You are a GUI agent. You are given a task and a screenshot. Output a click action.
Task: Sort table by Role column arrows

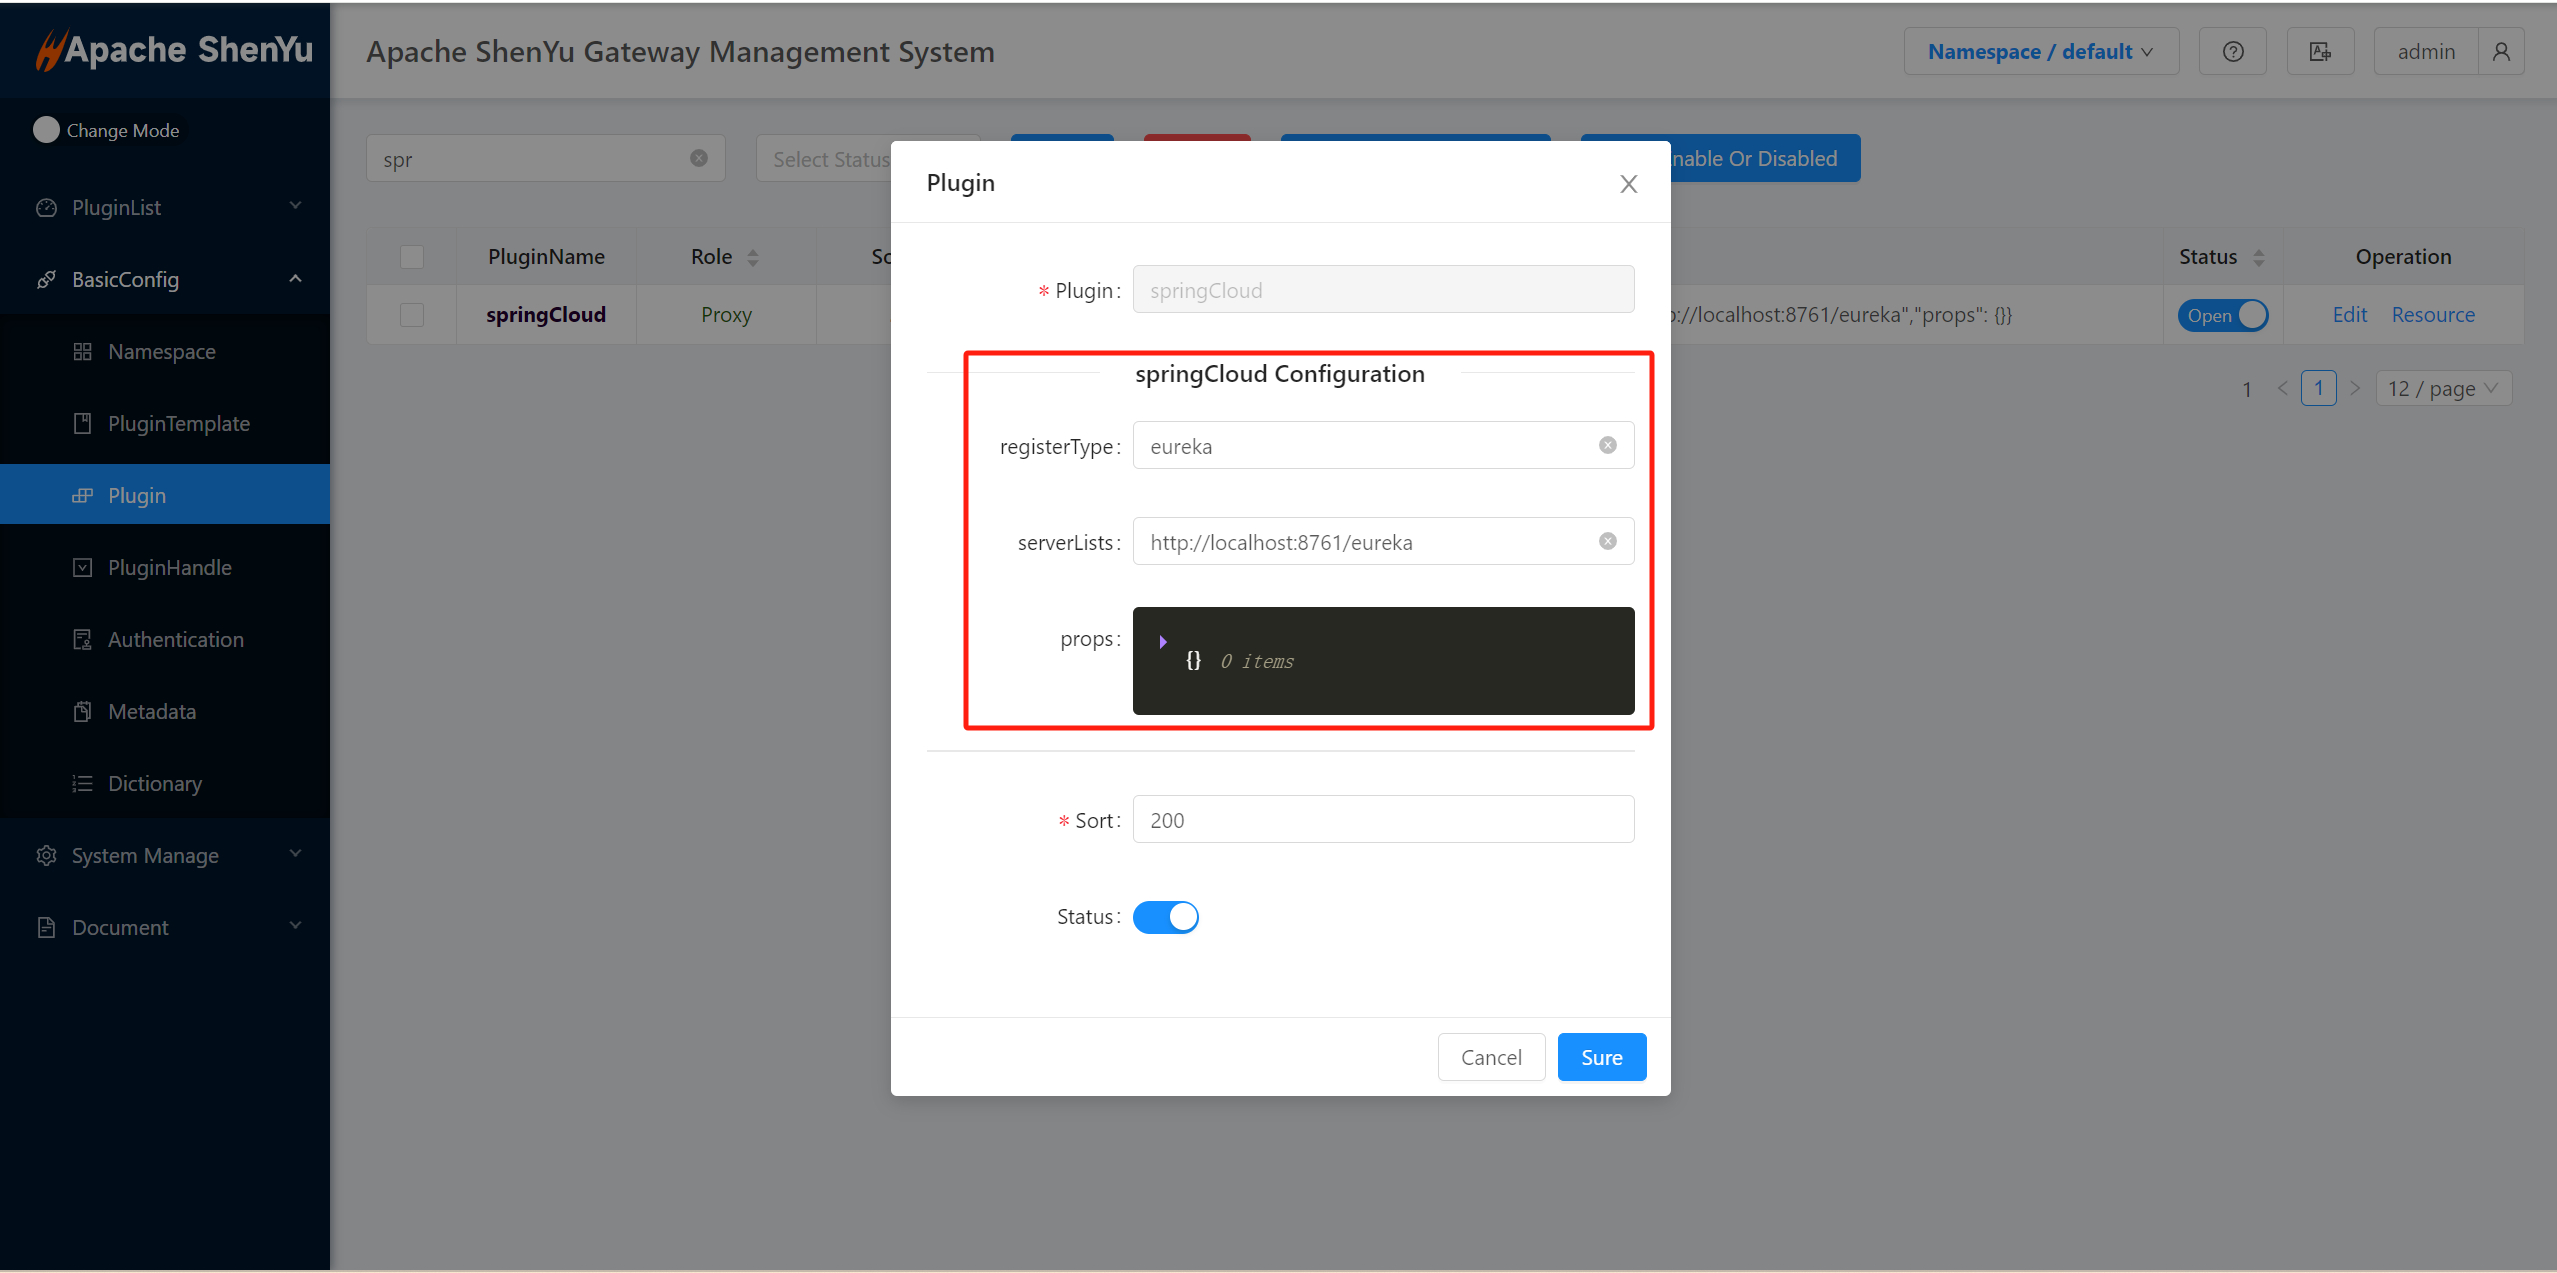[753, 258]
